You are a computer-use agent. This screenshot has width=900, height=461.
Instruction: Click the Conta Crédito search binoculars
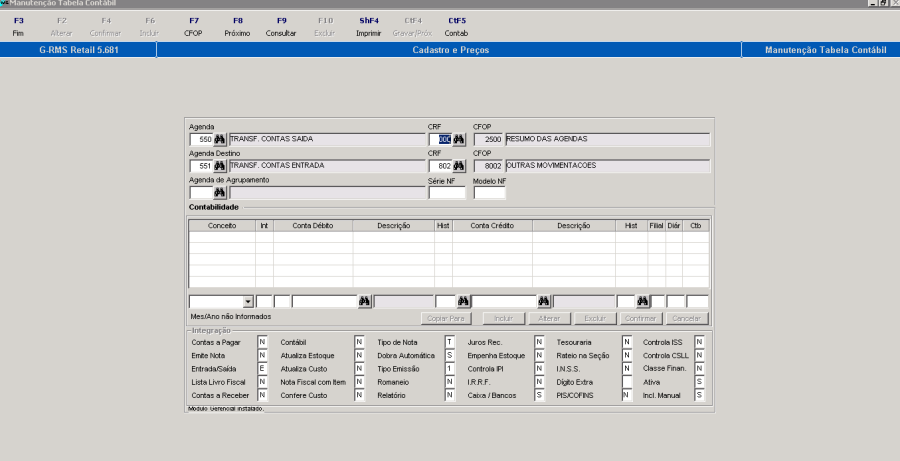pos(544,301)
